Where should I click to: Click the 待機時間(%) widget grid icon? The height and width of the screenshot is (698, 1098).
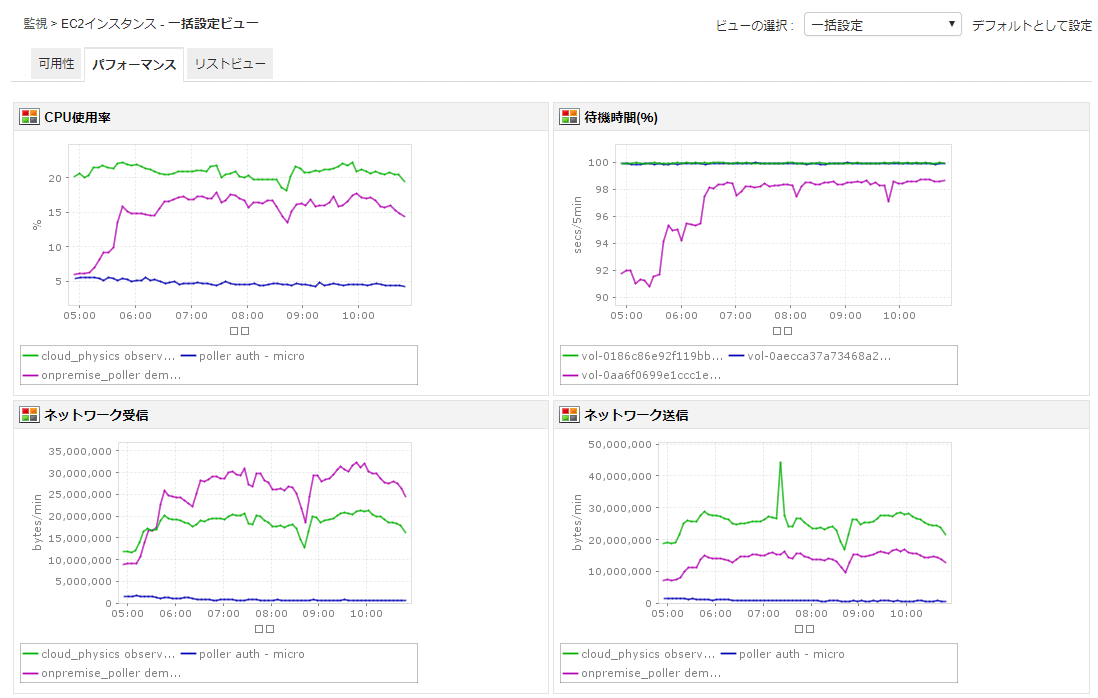(569, 117)
